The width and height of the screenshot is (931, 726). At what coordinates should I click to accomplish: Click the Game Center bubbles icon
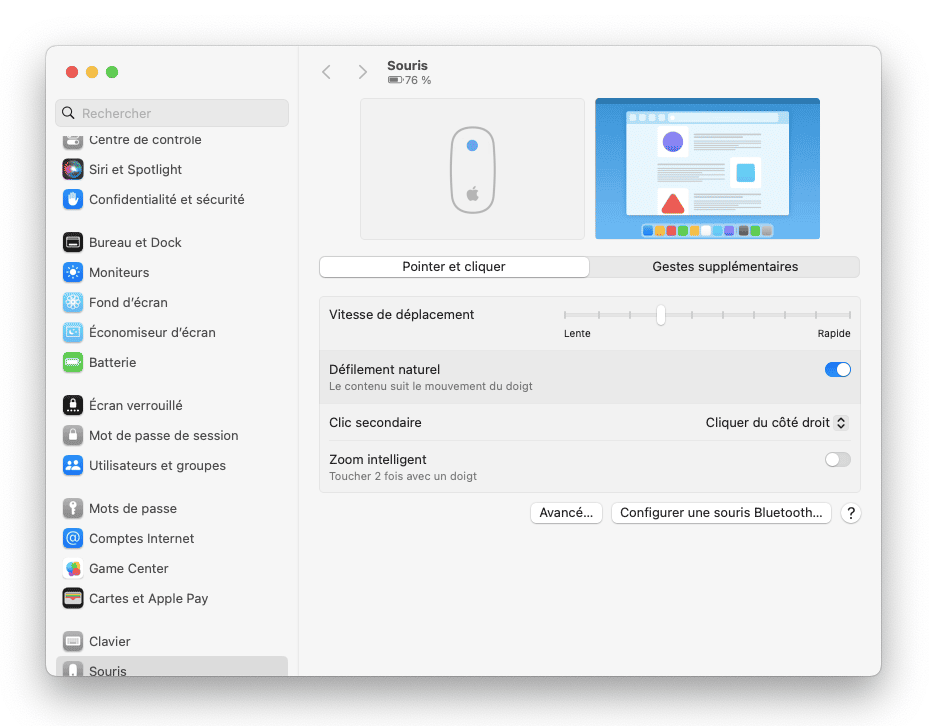tap(73, 568)
